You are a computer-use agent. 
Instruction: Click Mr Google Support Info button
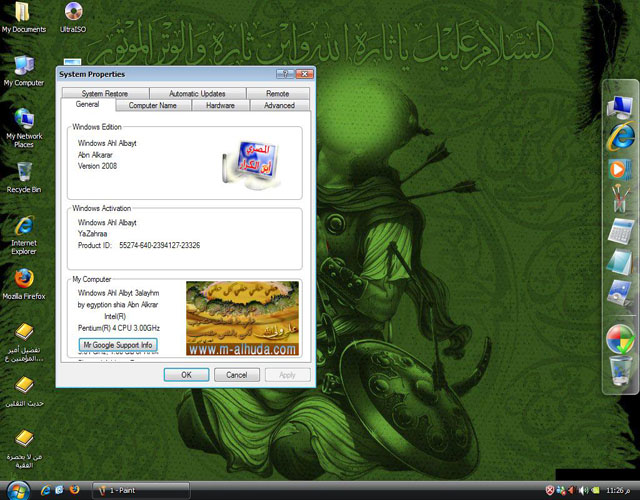tap(118, 345)
